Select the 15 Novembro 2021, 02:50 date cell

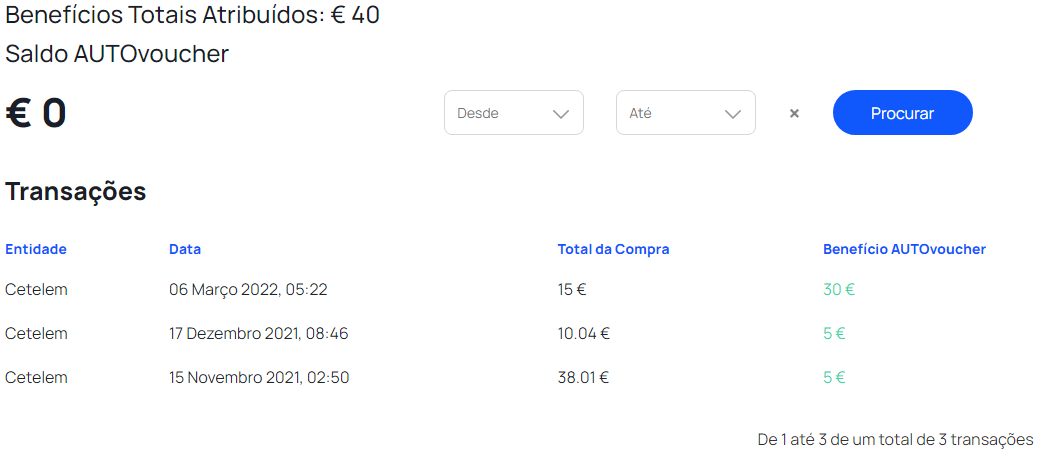coord(259,378)
